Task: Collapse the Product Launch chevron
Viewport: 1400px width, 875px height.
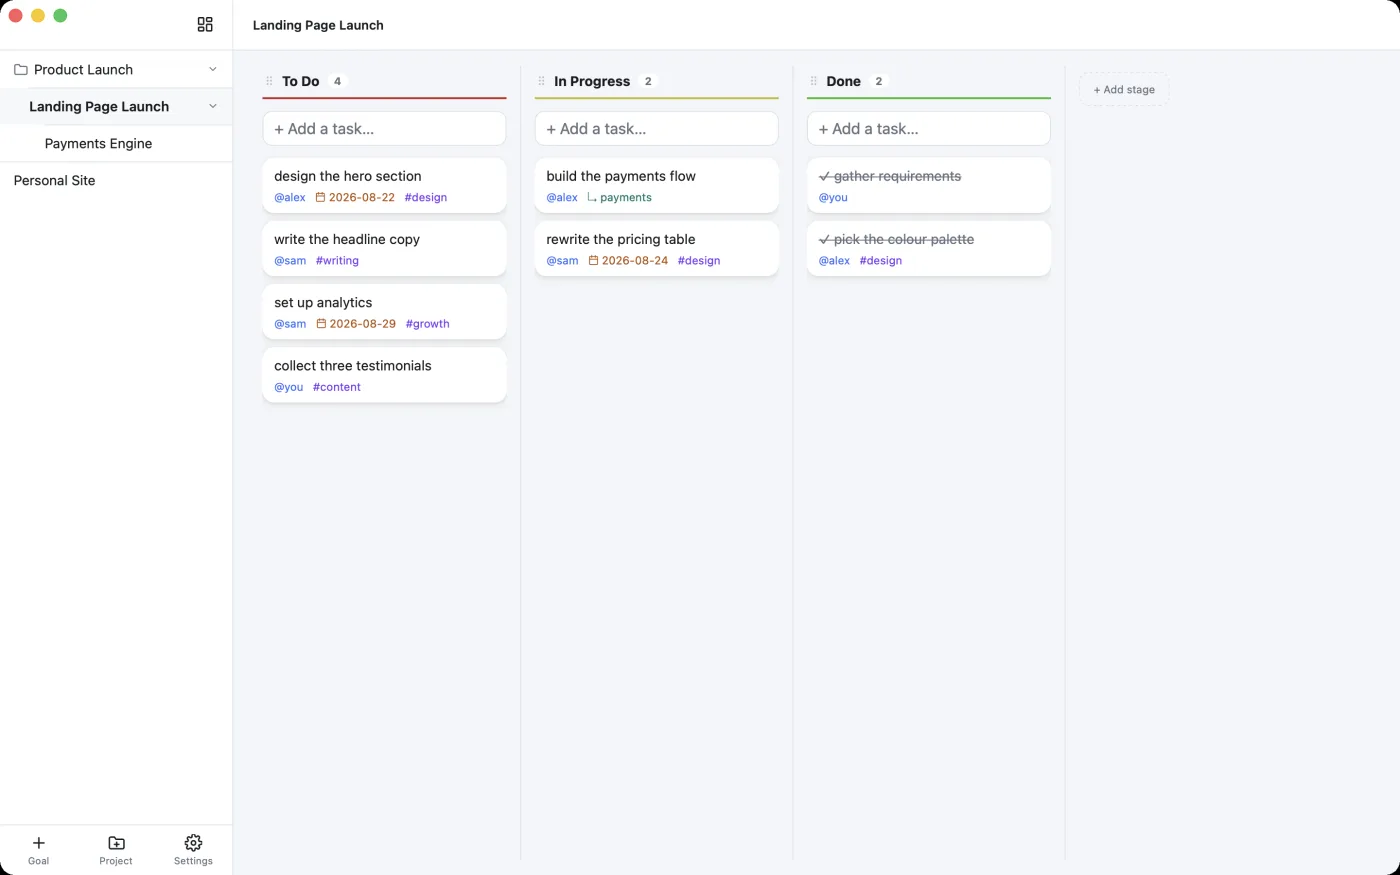Action: click(x=212, y=69)
